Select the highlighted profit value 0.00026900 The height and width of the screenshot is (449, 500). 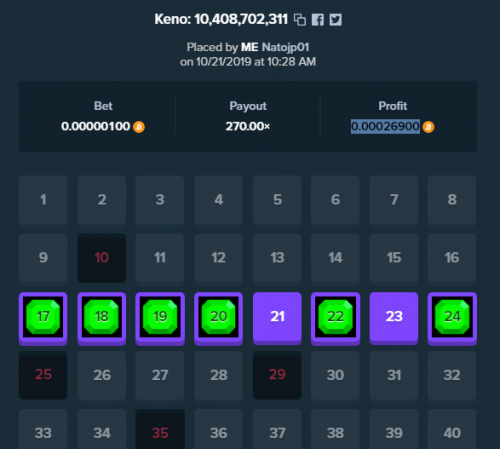coord(385,126)
